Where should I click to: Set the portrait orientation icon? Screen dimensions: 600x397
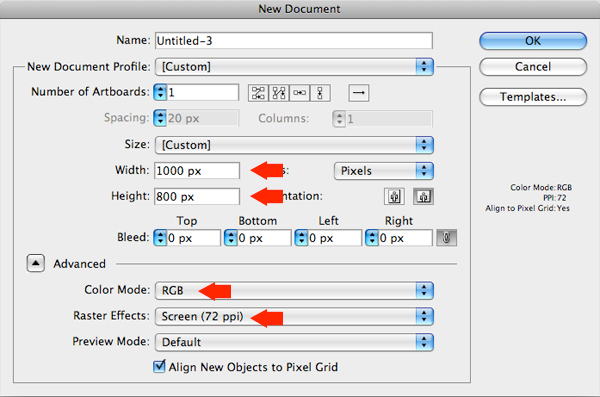coord(394,196)
